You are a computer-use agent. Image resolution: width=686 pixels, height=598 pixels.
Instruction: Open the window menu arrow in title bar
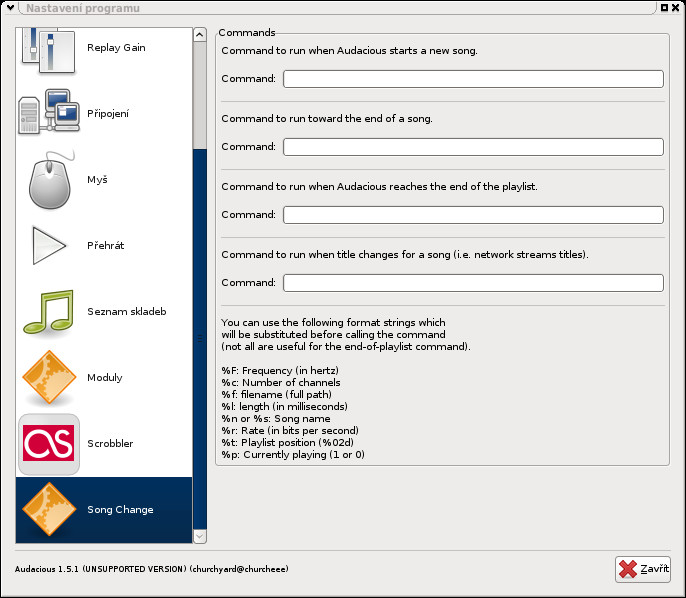point(10,7)
